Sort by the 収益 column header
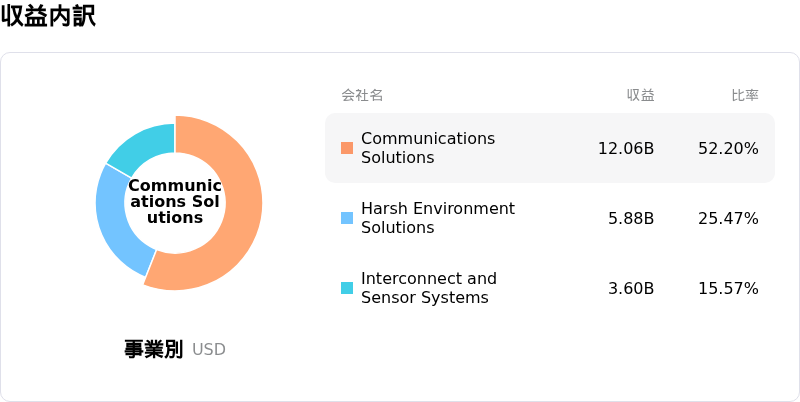 point(641,95)
